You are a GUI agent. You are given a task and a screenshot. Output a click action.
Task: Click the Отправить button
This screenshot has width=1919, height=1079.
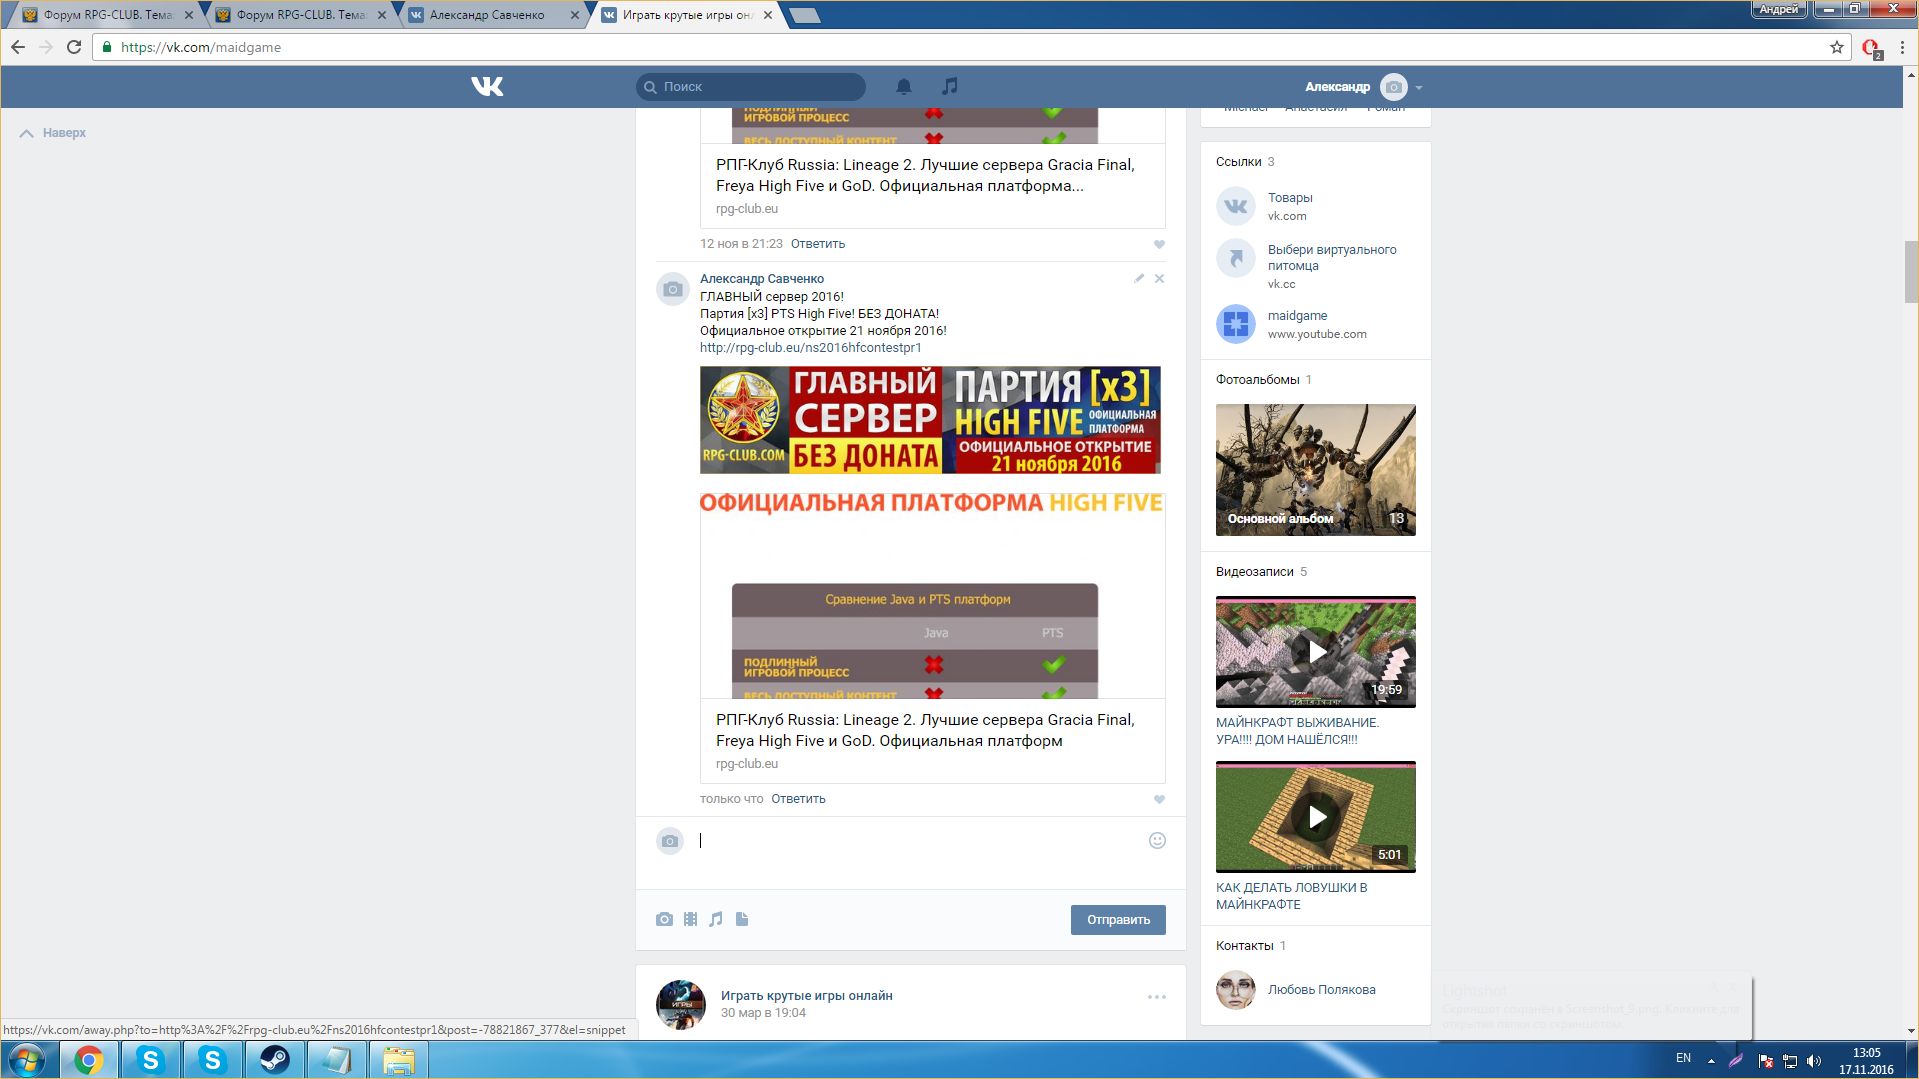pos(1118,920)
